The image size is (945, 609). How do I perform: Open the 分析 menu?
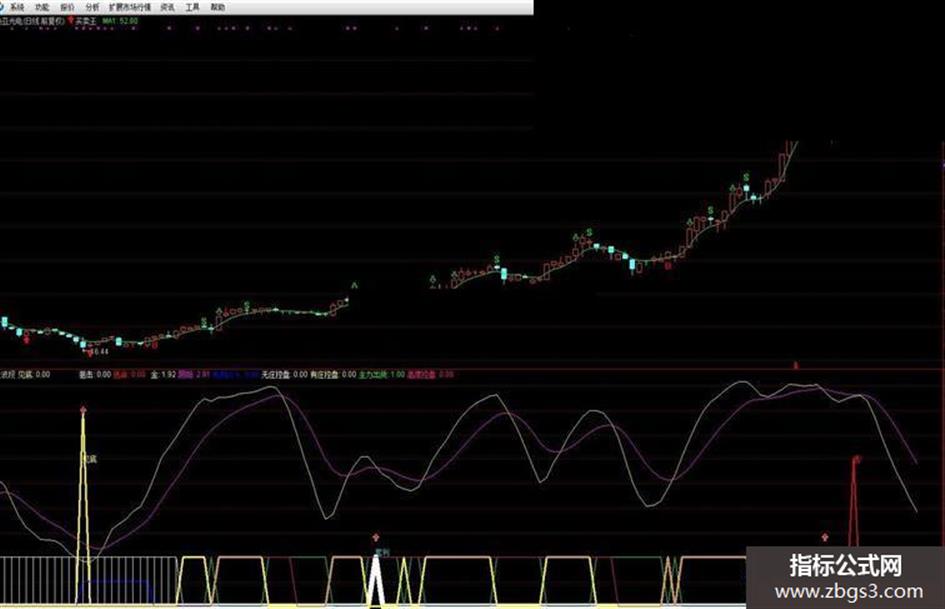coord(92,7)
